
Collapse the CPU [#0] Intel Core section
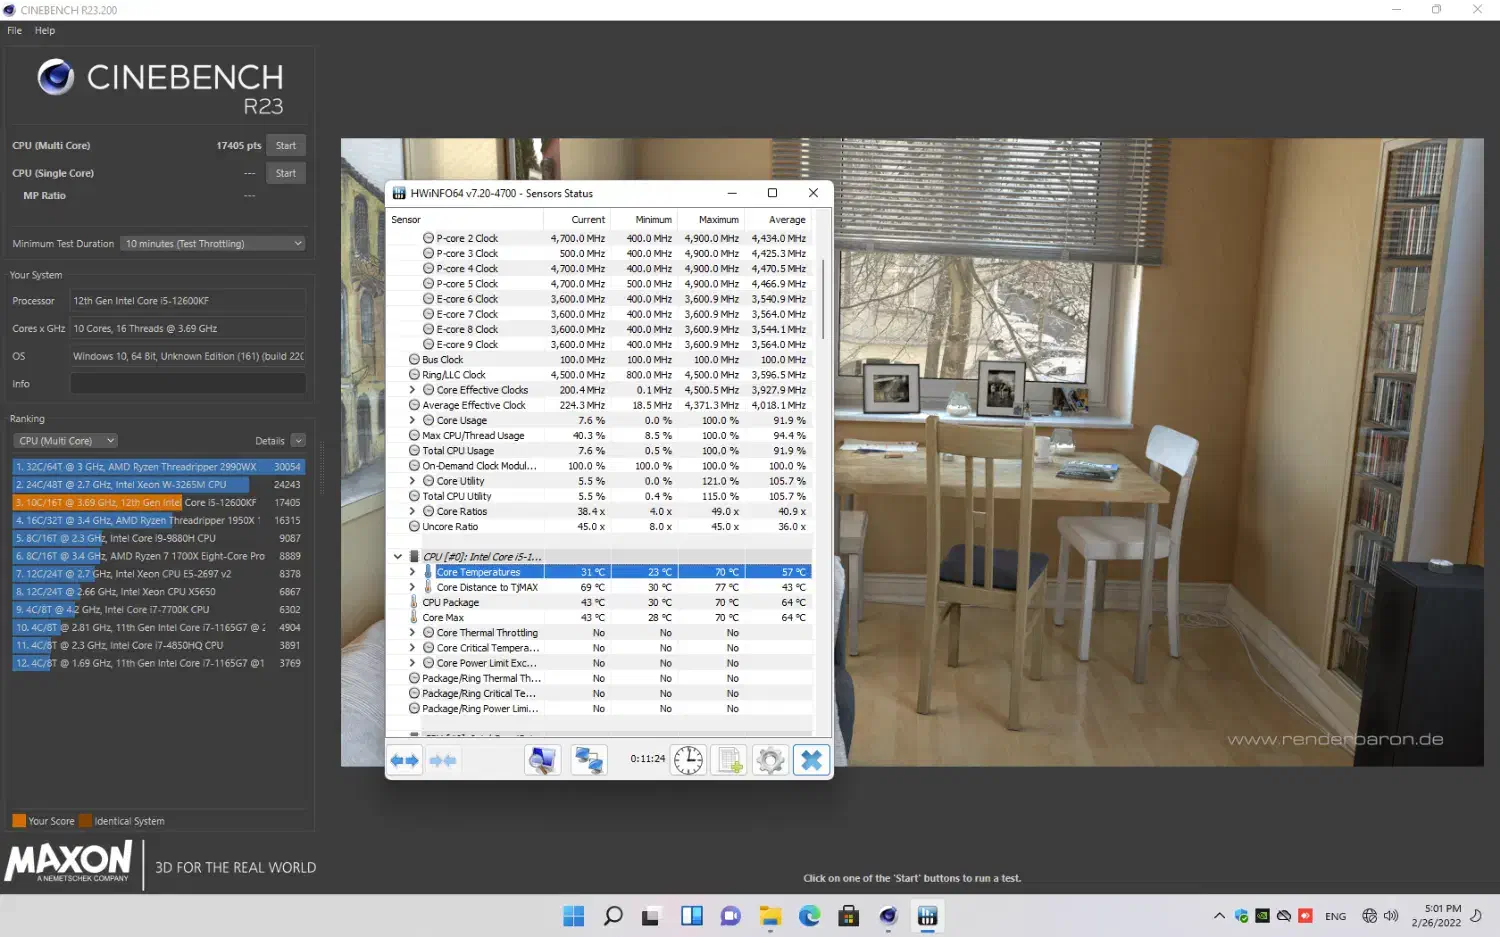pos(398,557)
